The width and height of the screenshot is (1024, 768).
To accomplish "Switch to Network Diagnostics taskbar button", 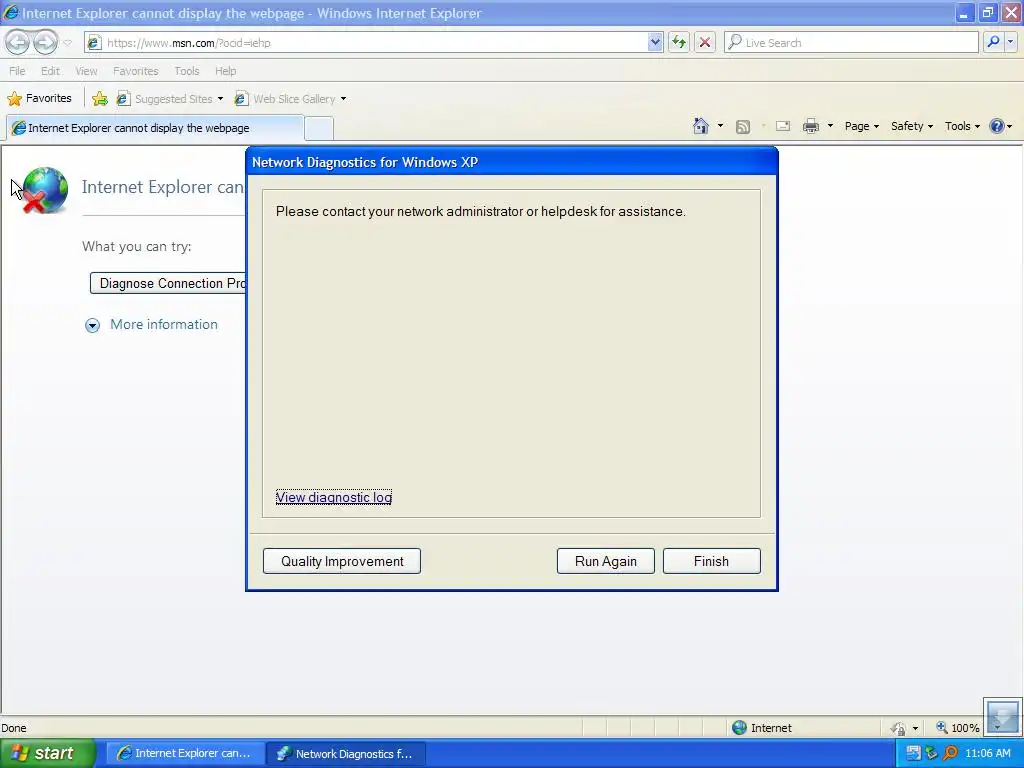I will pos(346,754).
